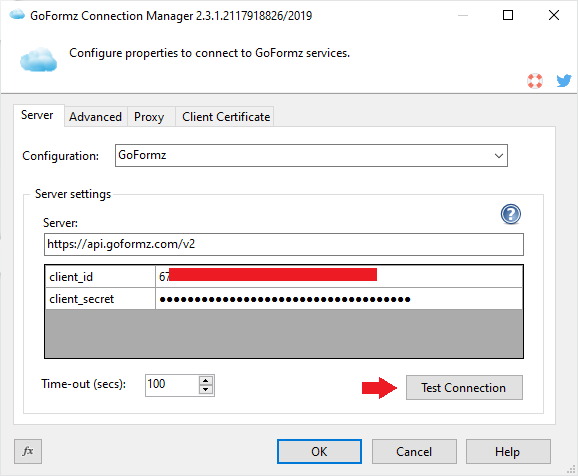This screenshot has height=476, width=578.
Task: Open the Proxy tab
Action: (x=149, y=117)
